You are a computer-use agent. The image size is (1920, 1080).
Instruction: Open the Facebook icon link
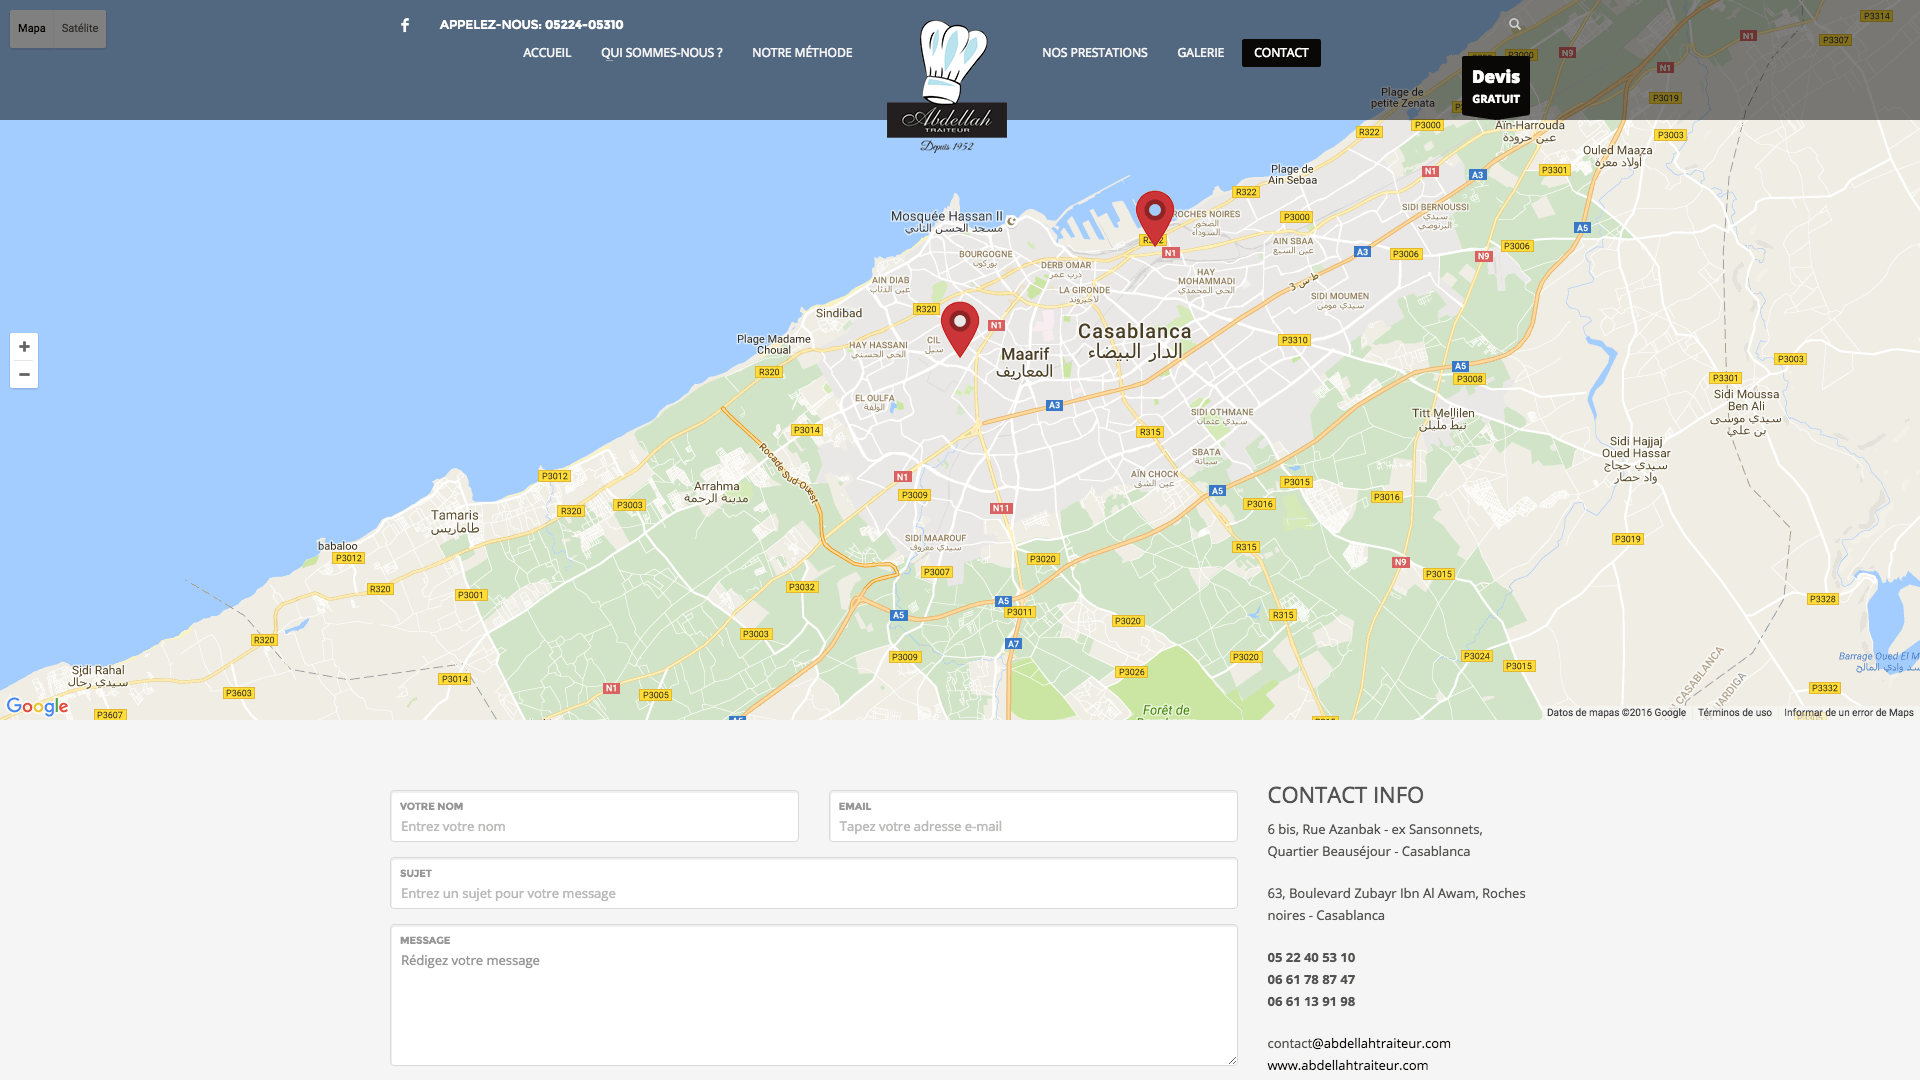coord(405,25)
